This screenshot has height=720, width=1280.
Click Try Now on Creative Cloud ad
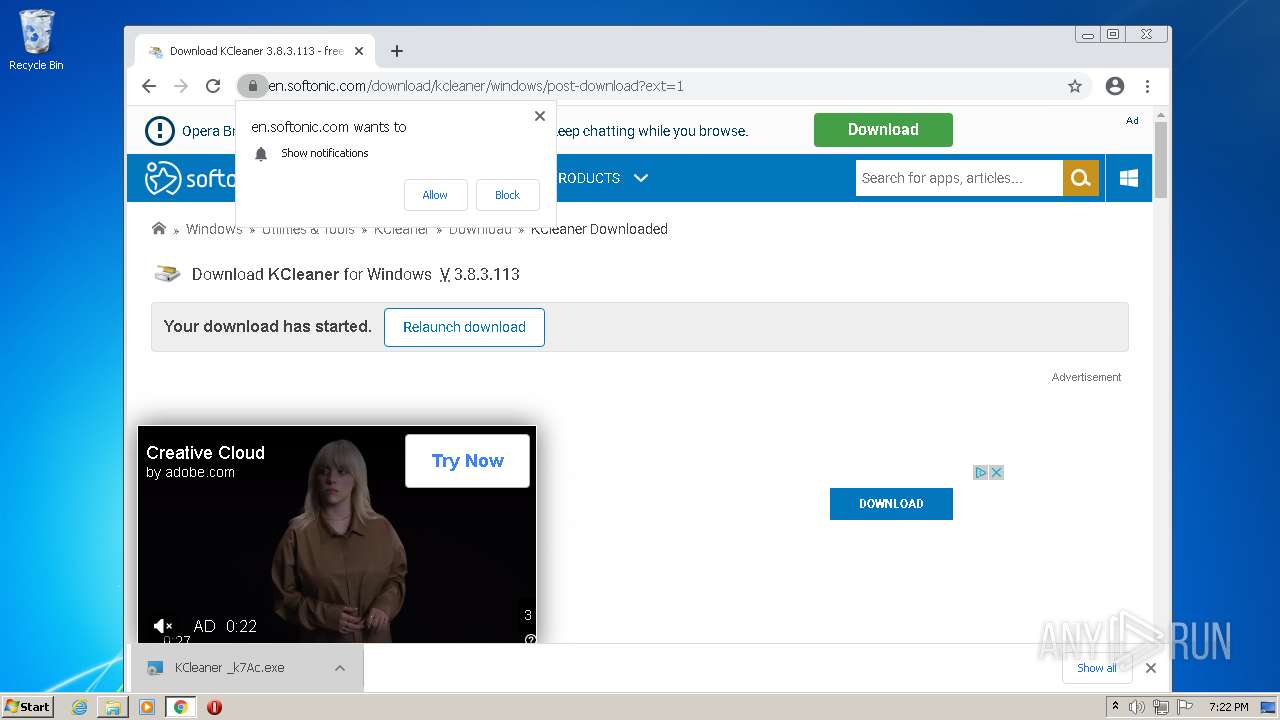point(467,461)
